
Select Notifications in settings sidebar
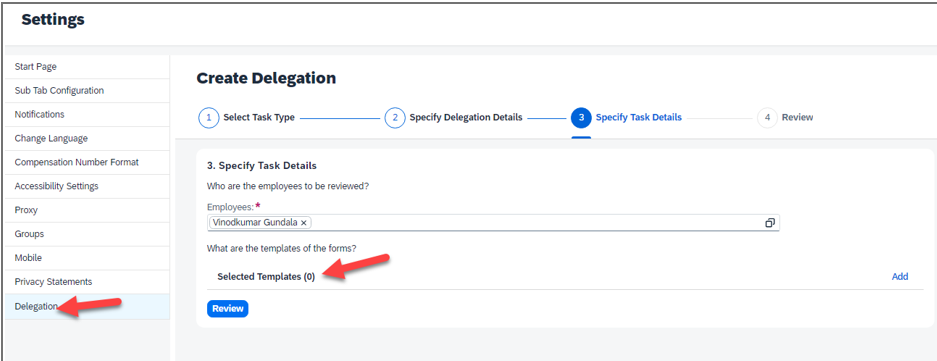click(87, 115)
